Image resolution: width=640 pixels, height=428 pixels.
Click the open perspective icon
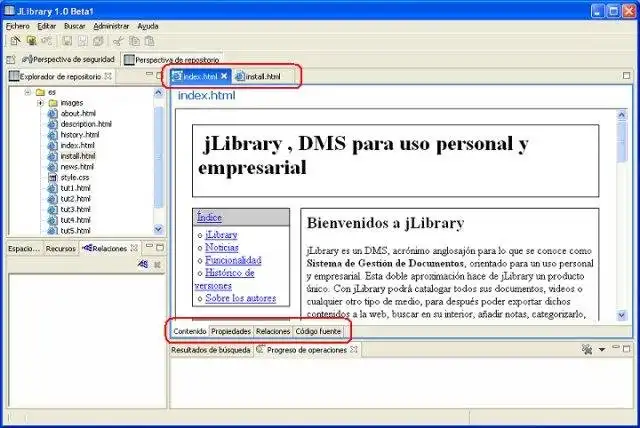[11, 60]
